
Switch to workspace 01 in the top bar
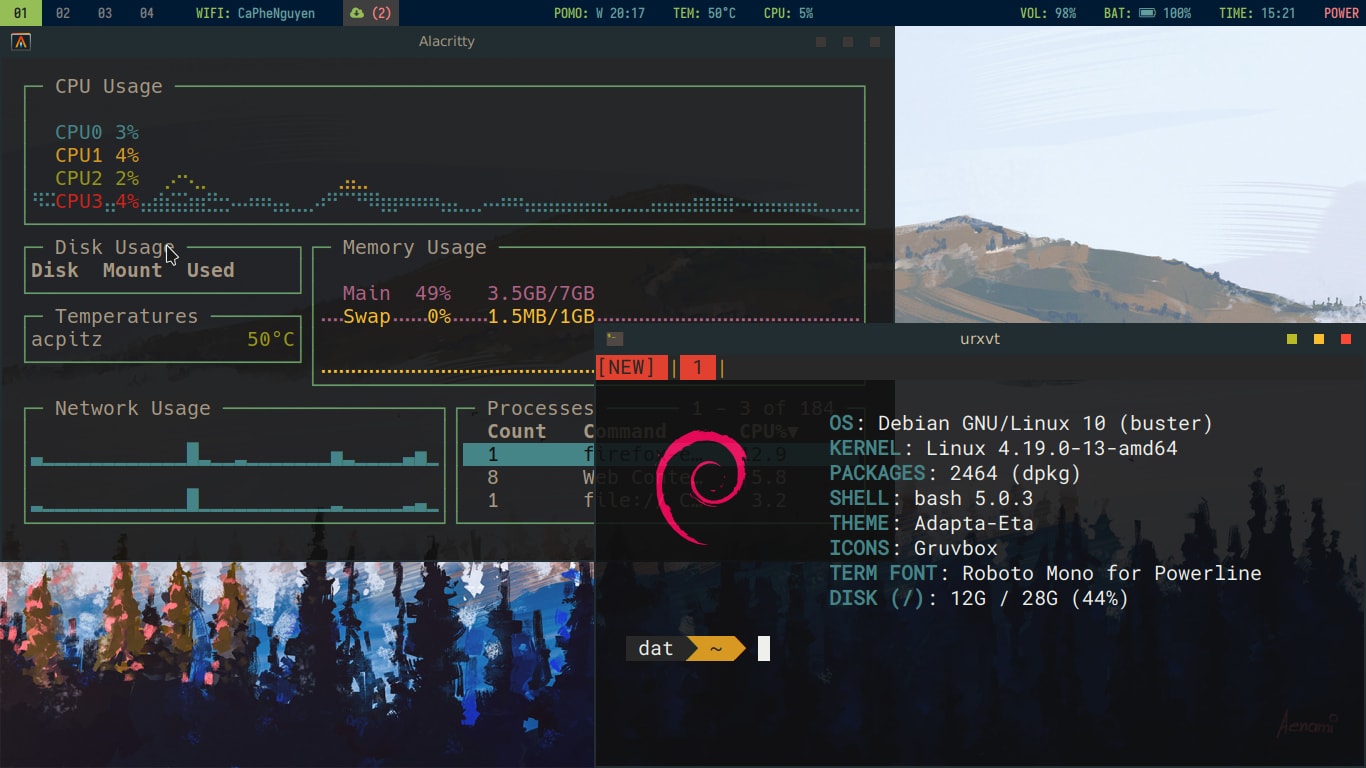[x=21, y=13]
